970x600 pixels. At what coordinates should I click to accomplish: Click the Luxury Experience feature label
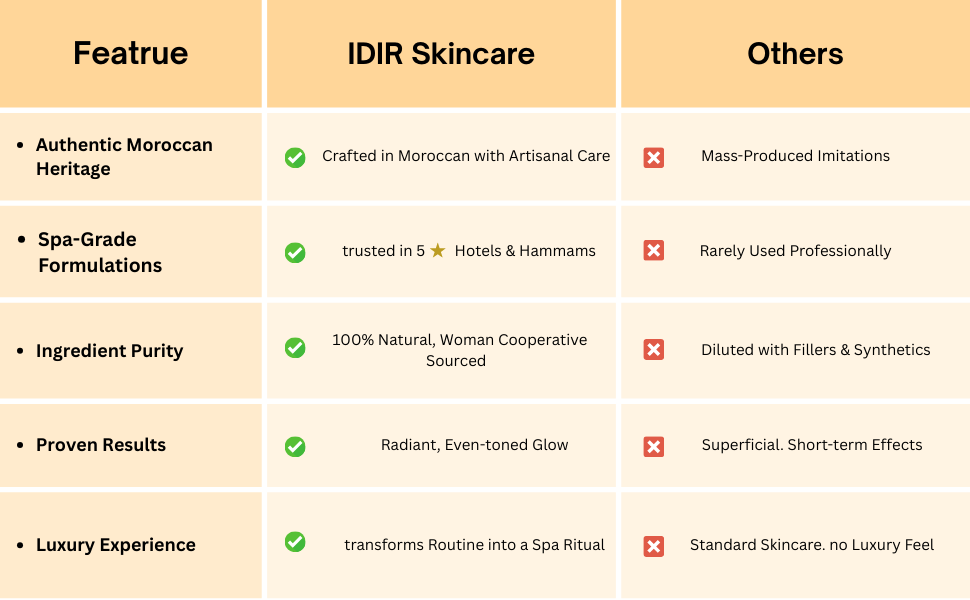pyautogui.click(x=116, y=545)
